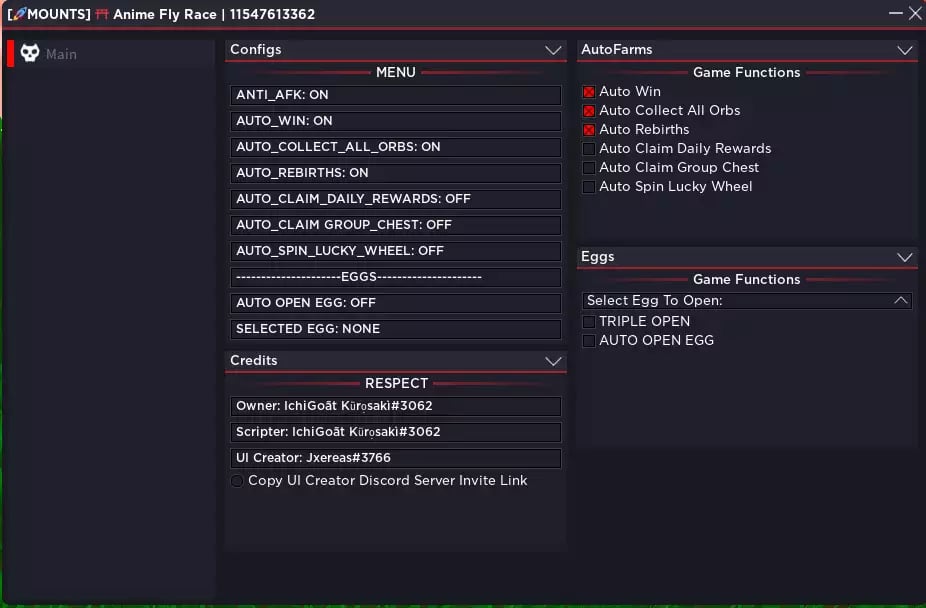Check Auto Spin Lucky Wheel

(589, 187)
